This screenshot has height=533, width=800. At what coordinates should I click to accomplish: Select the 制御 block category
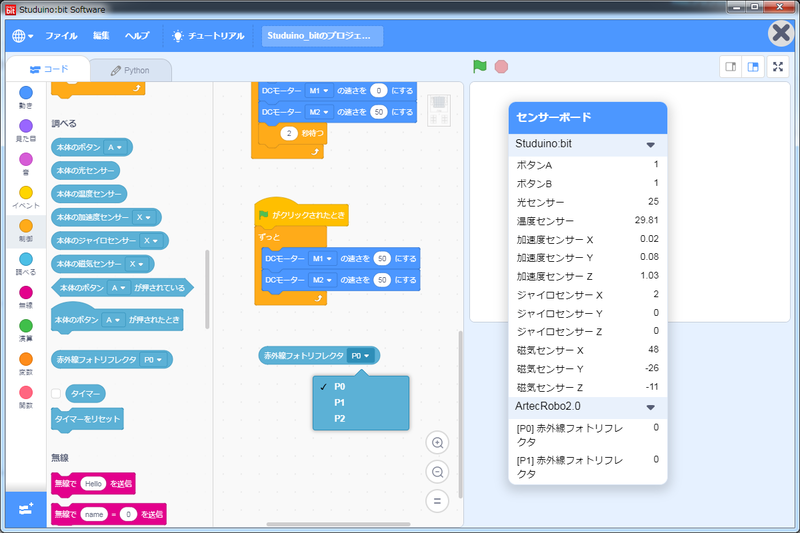[26, 231]
